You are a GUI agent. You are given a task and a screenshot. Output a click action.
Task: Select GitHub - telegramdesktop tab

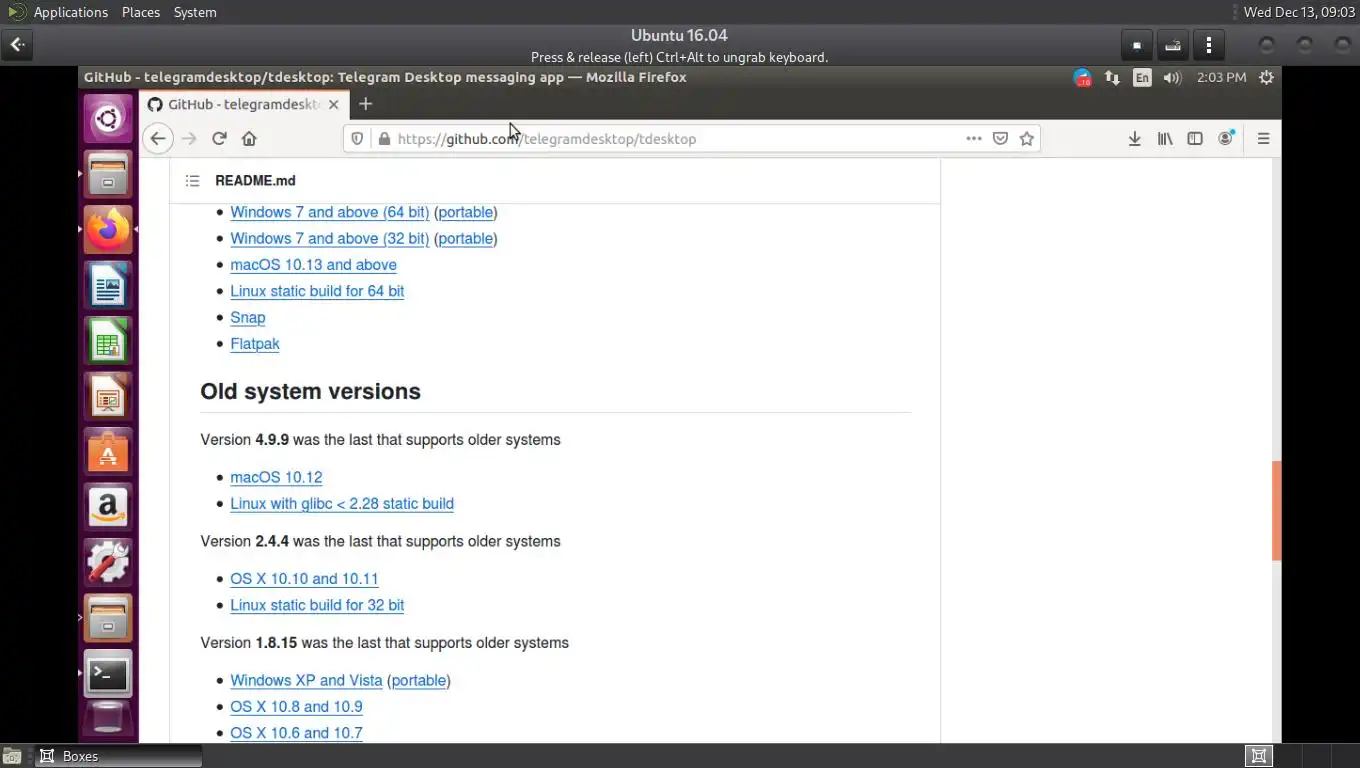tap(244, 104)
